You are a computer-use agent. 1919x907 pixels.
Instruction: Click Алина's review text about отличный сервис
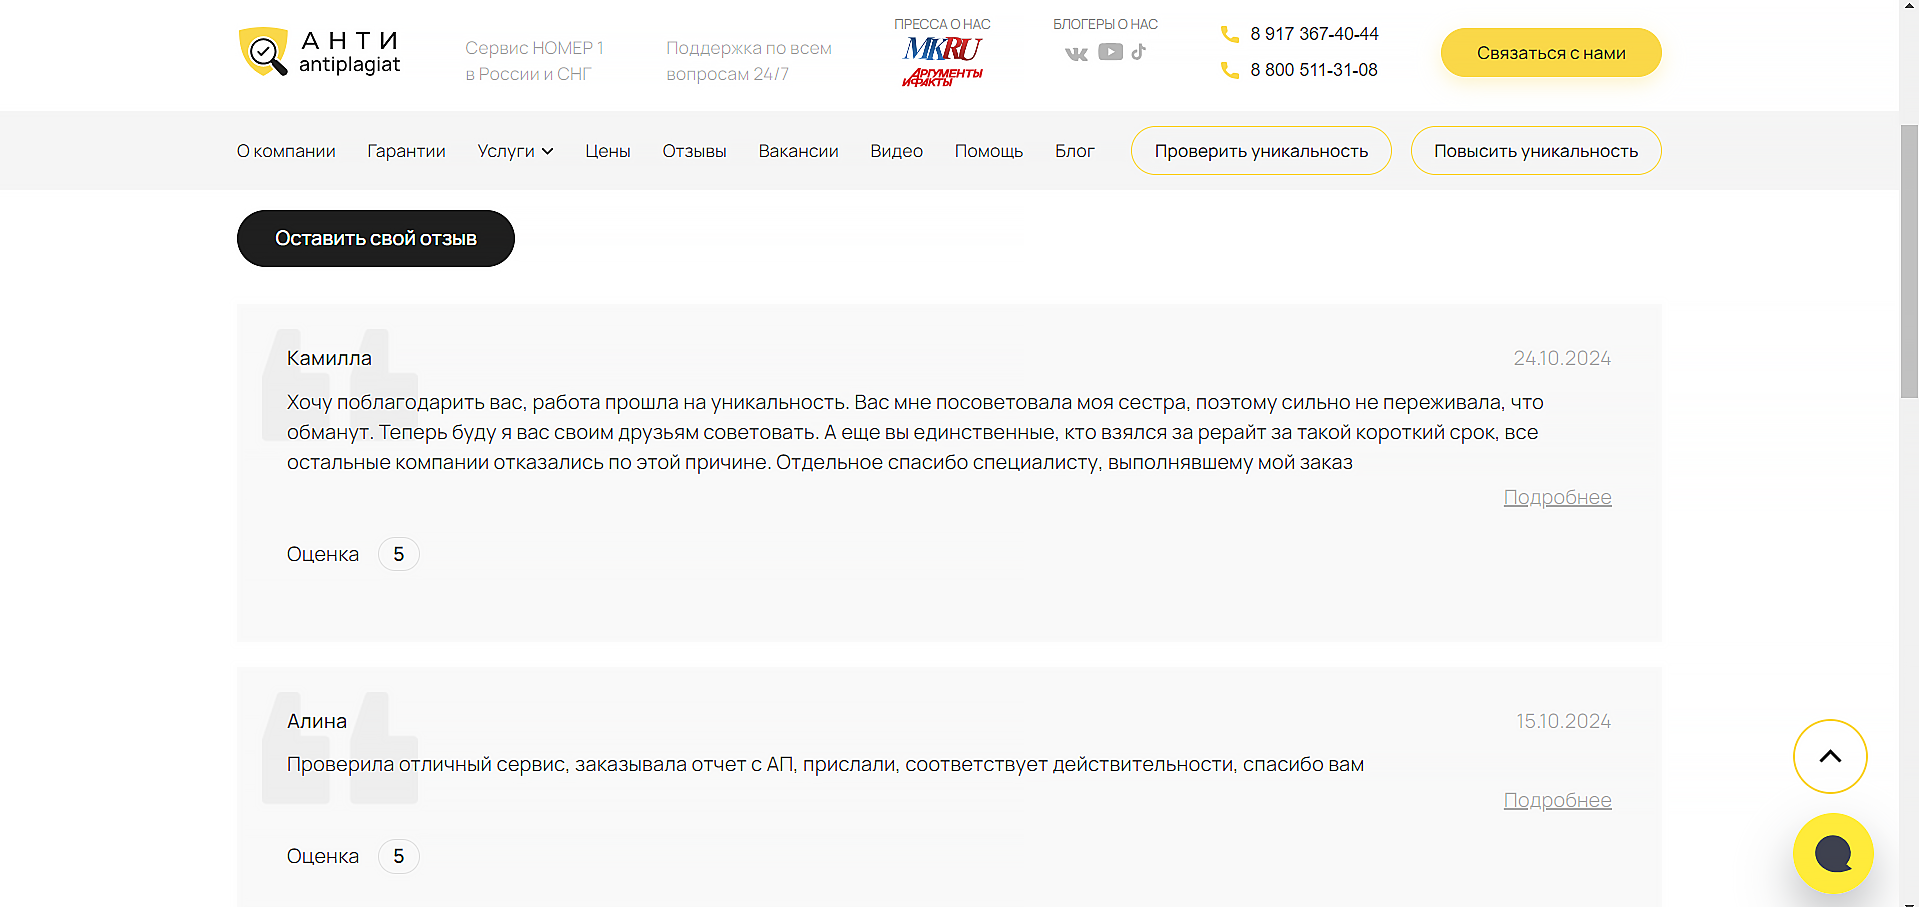(825, 764)
